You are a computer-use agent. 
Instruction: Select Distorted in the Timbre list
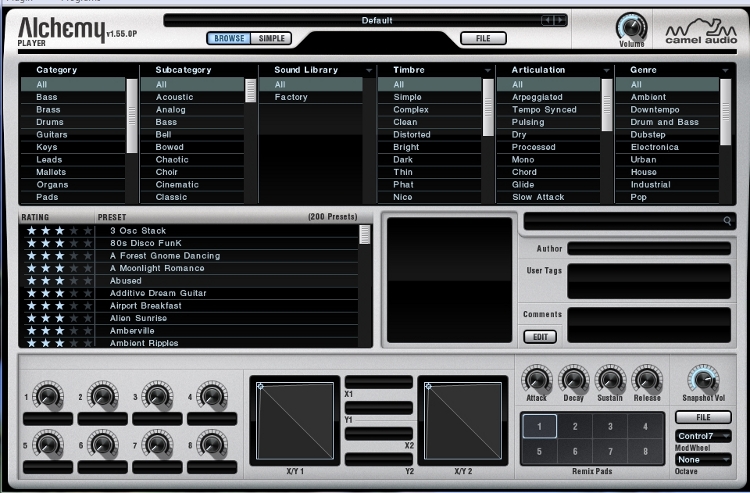[430, 134]
